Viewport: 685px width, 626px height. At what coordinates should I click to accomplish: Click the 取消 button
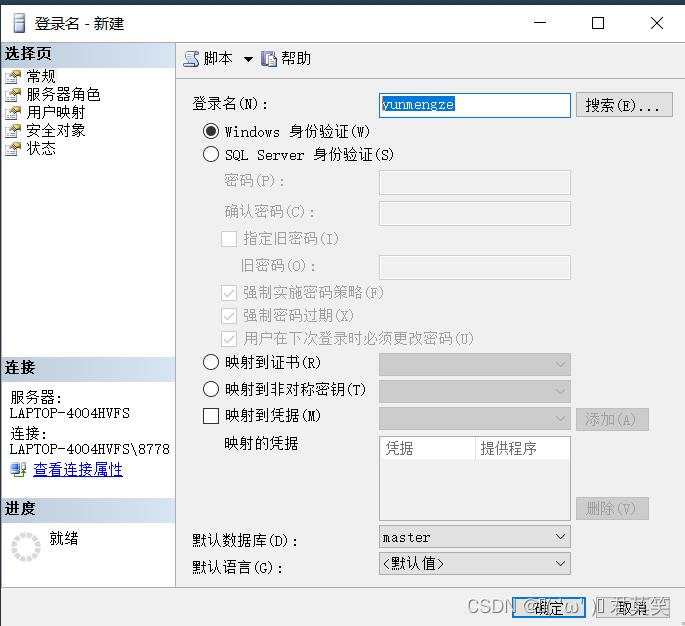click(631, 607)
